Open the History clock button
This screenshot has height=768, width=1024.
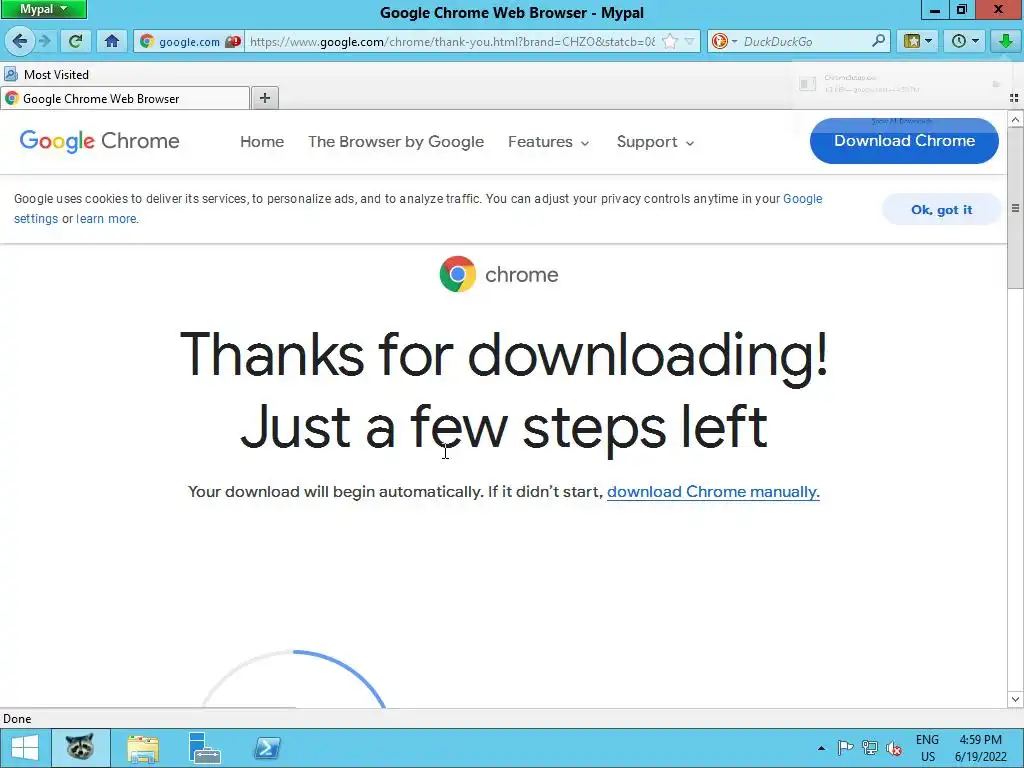click(x=965, y=41)
